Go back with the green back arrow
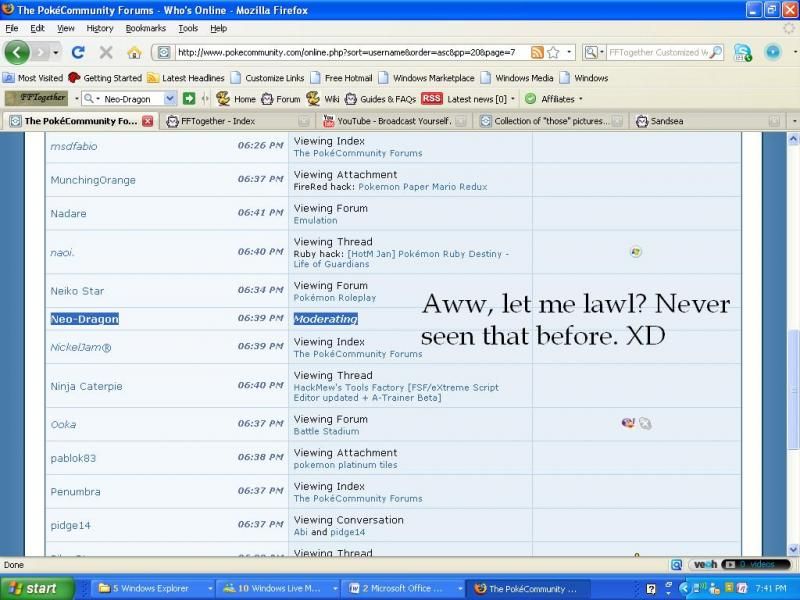Screen dimensions: 800x600 (x=17, y=52)
